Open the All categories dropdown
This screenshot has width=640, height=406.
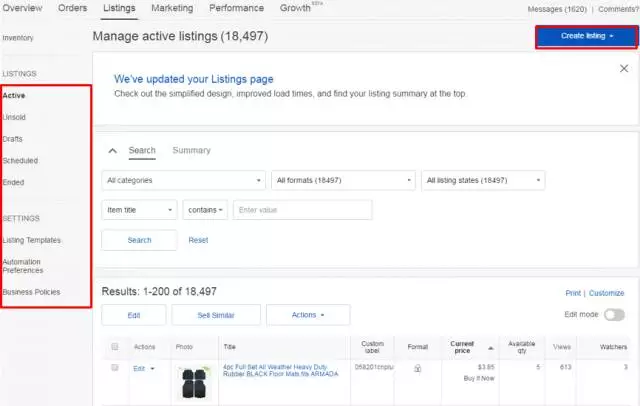(183, 180)
